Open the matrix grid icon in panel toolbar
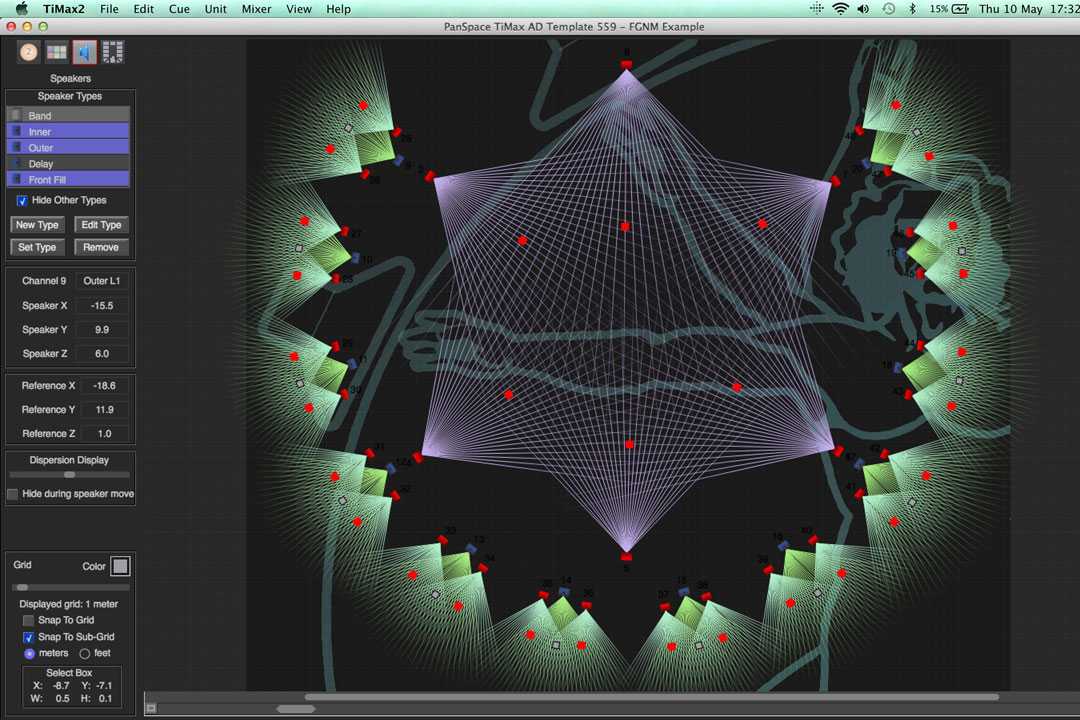This screenshot has height=720, width=1080. pyautogui.click(x=113, y=52)
